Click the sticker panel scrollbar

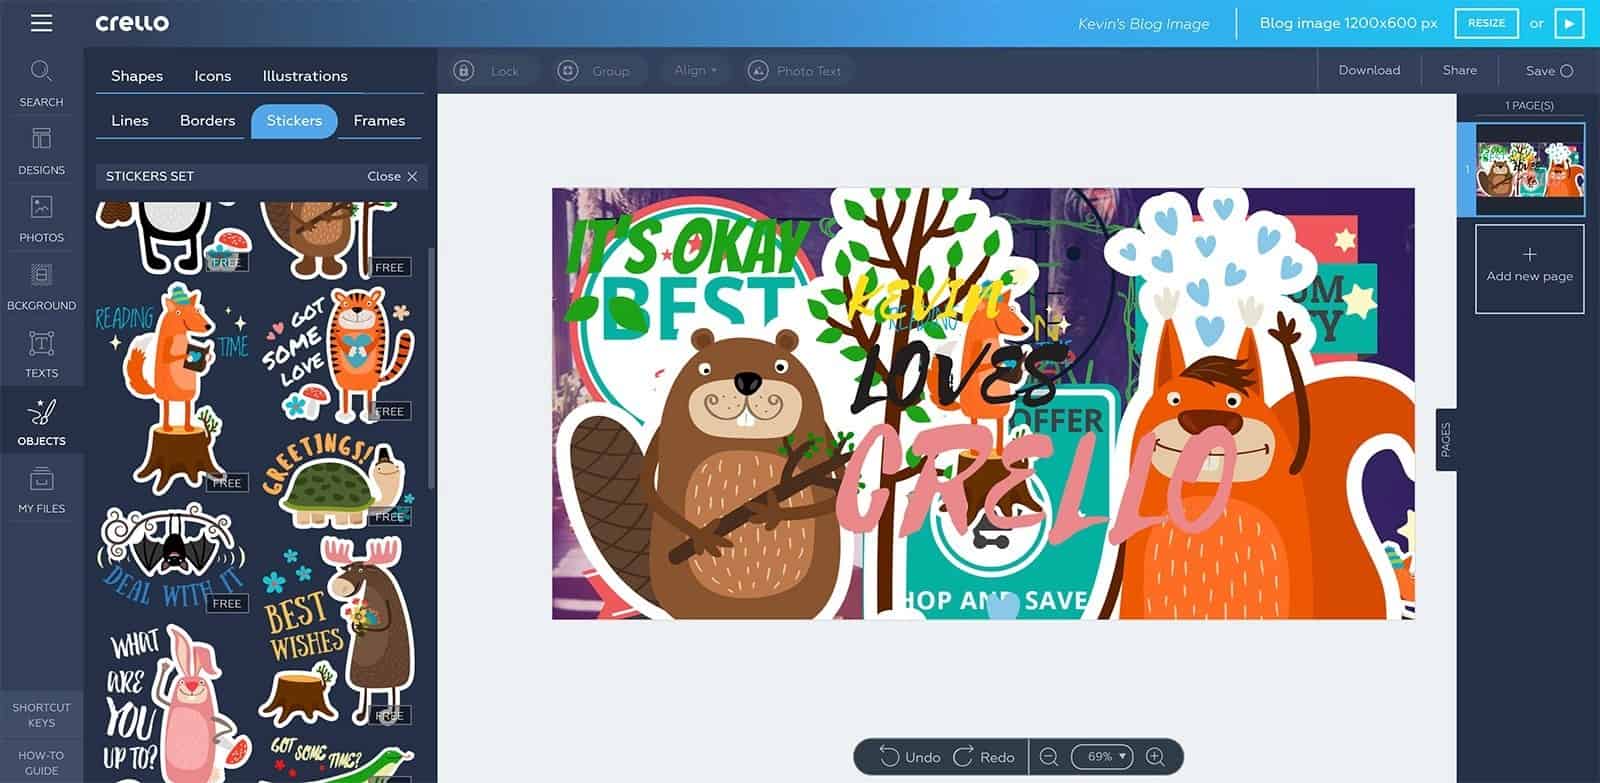(431, 368)
